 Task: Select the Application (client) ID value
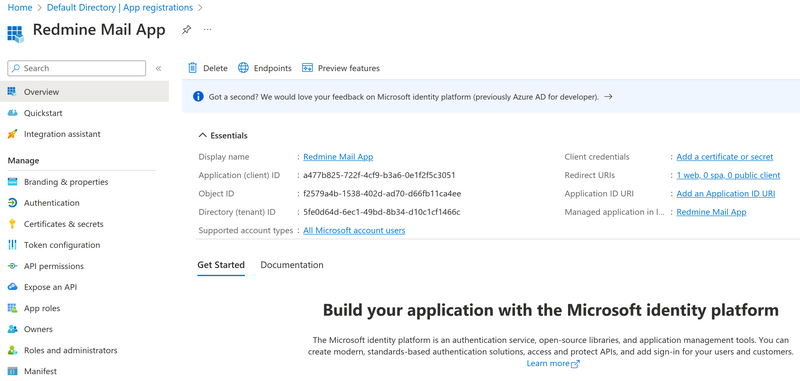(x=379, y=175)
